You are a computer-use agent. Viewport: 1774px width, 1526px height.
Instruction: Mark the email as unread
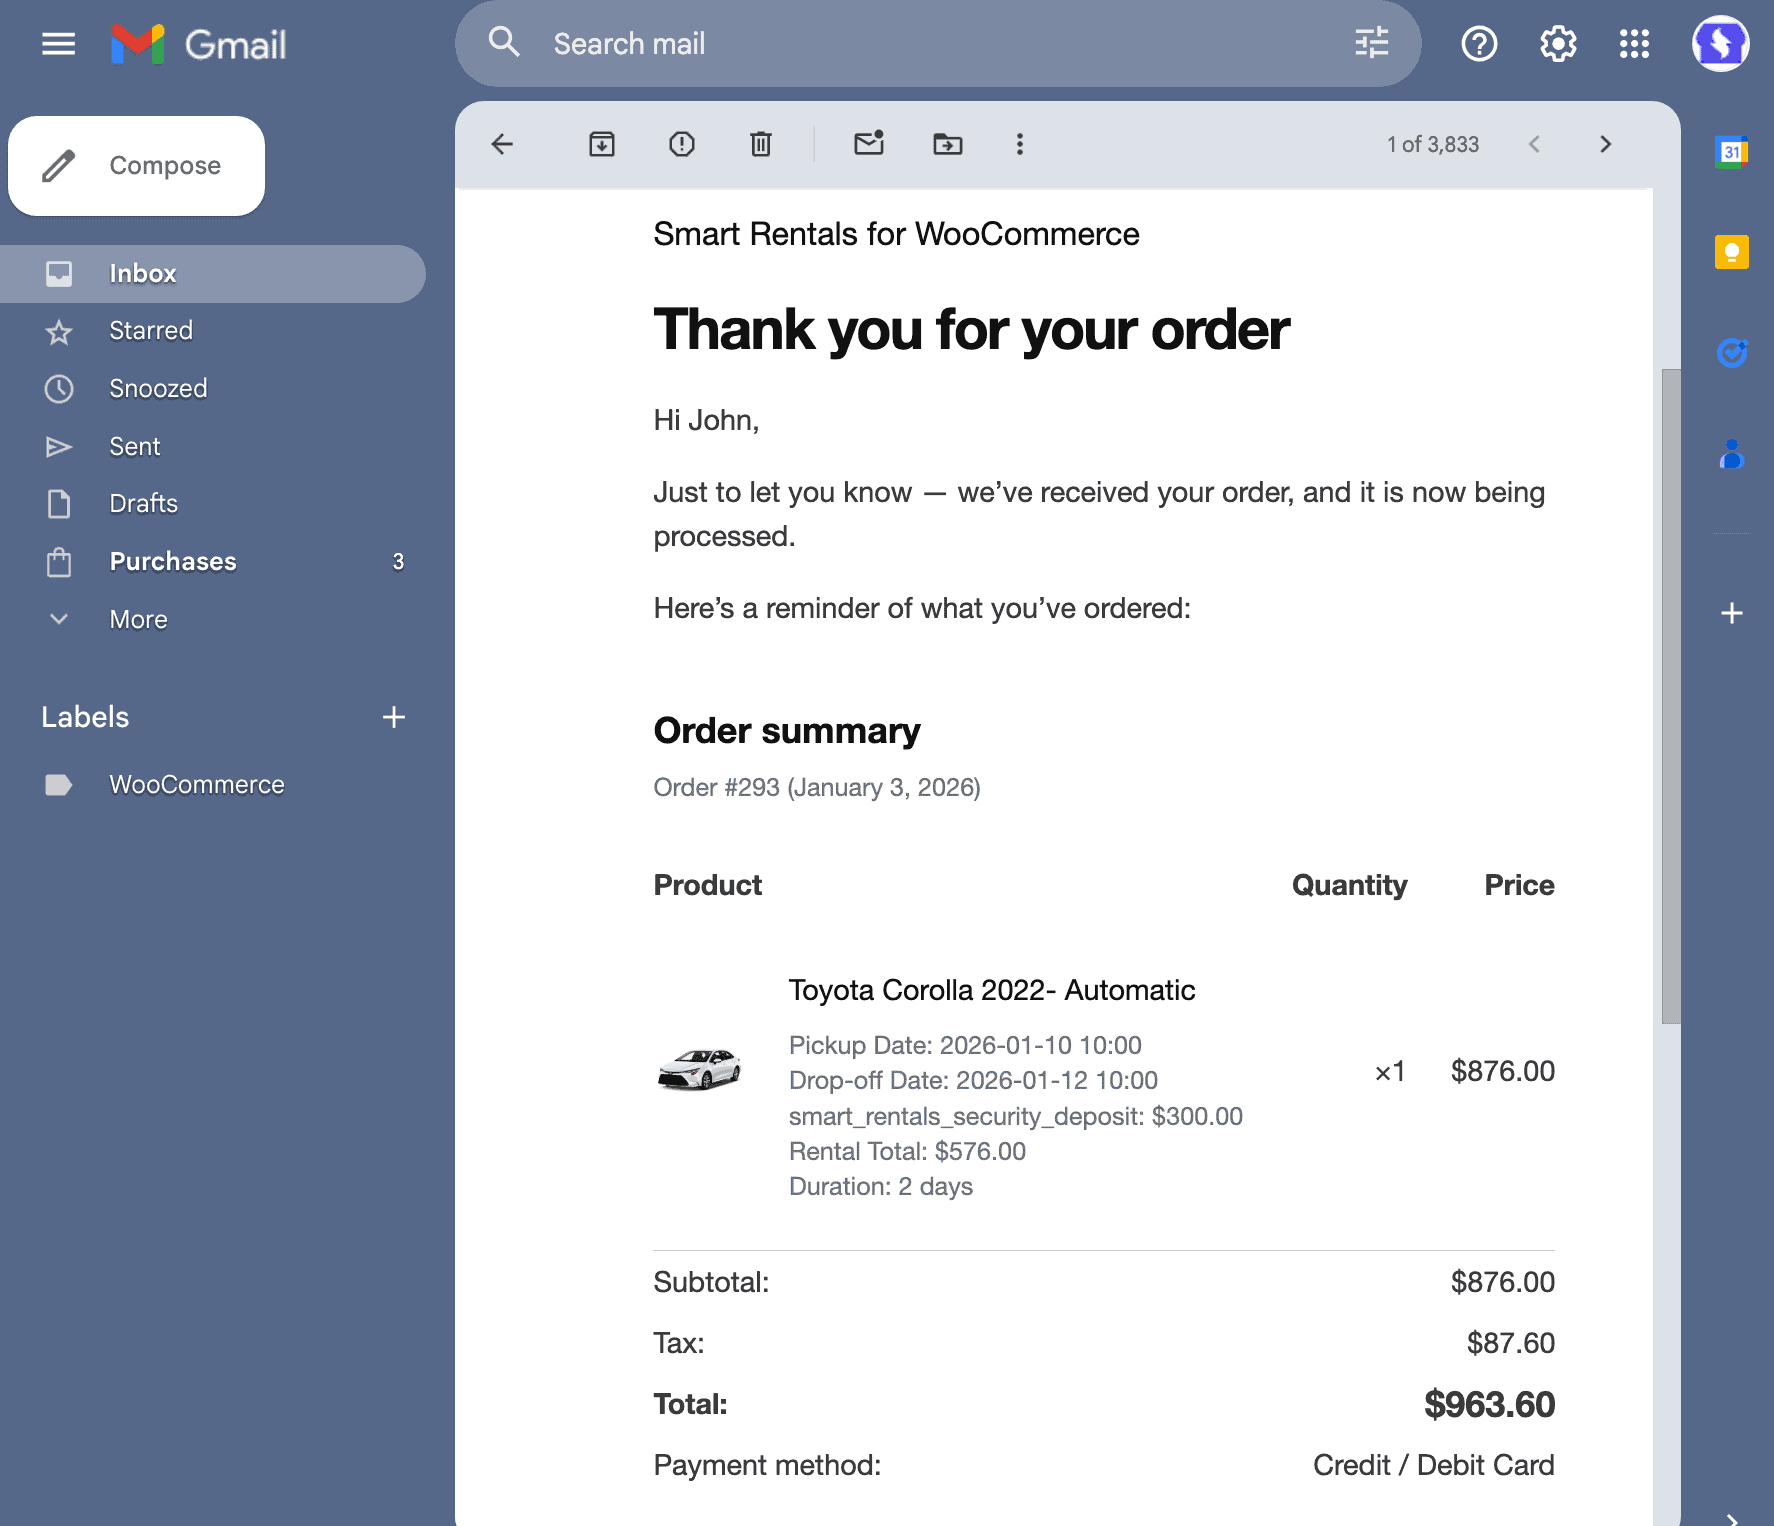[868, 144]
